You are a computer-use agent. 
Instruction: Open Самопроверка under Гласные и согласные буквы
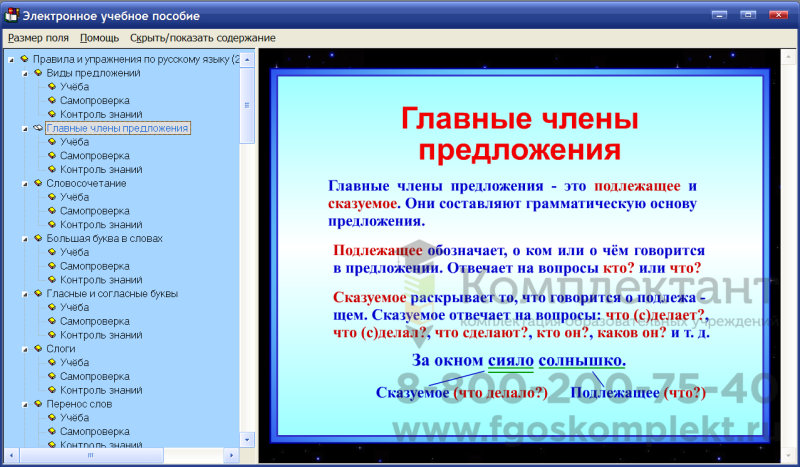point(95,321)
